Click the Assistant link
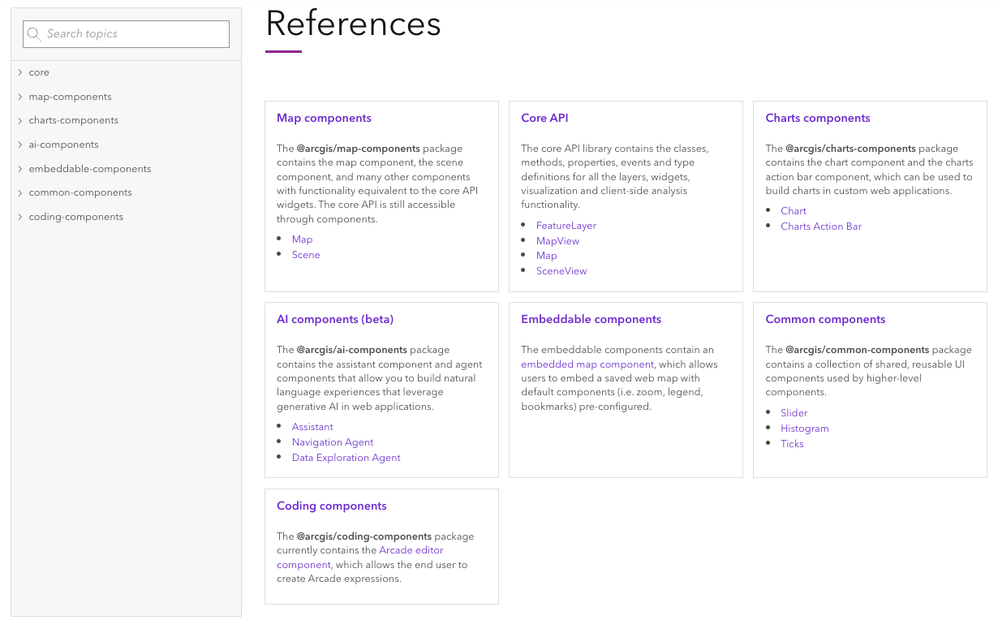 point(313,426)
